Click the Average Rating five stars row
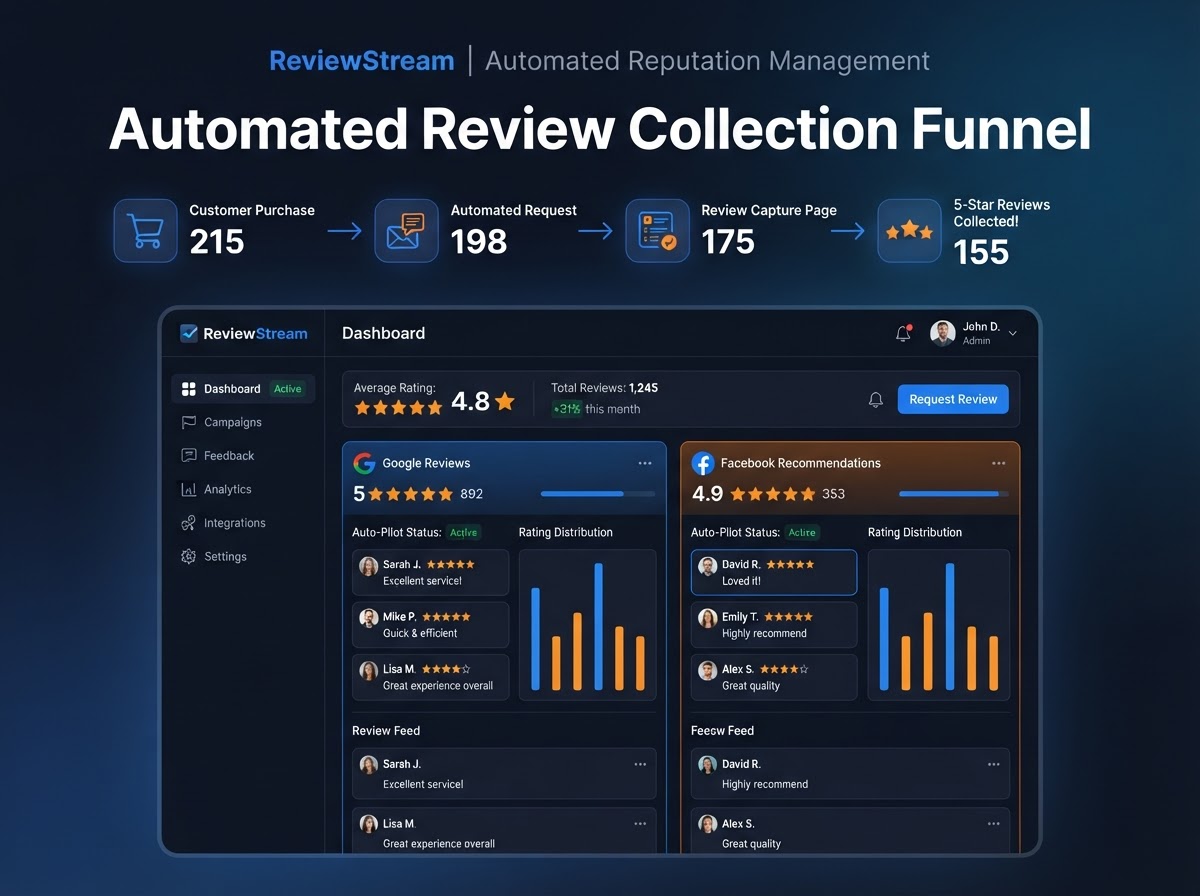This screenshot has height=896, width=1200. (398, 408)
